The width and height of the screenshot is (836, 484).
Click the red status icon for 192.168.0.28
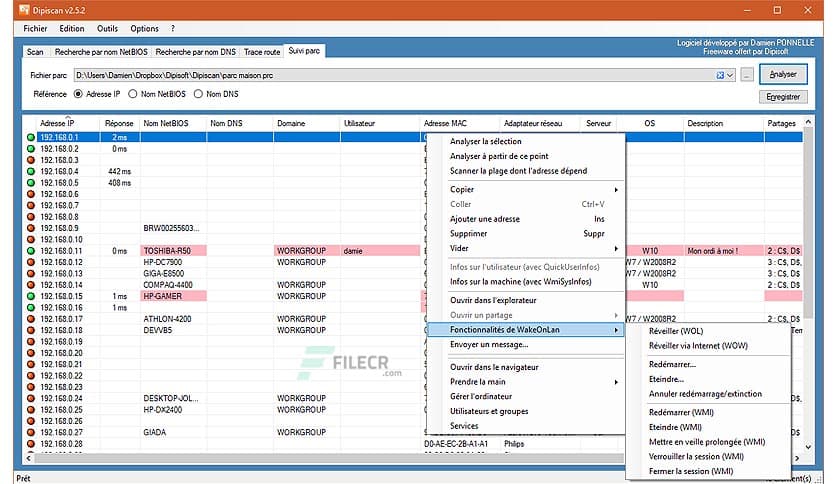coord(31,443)
